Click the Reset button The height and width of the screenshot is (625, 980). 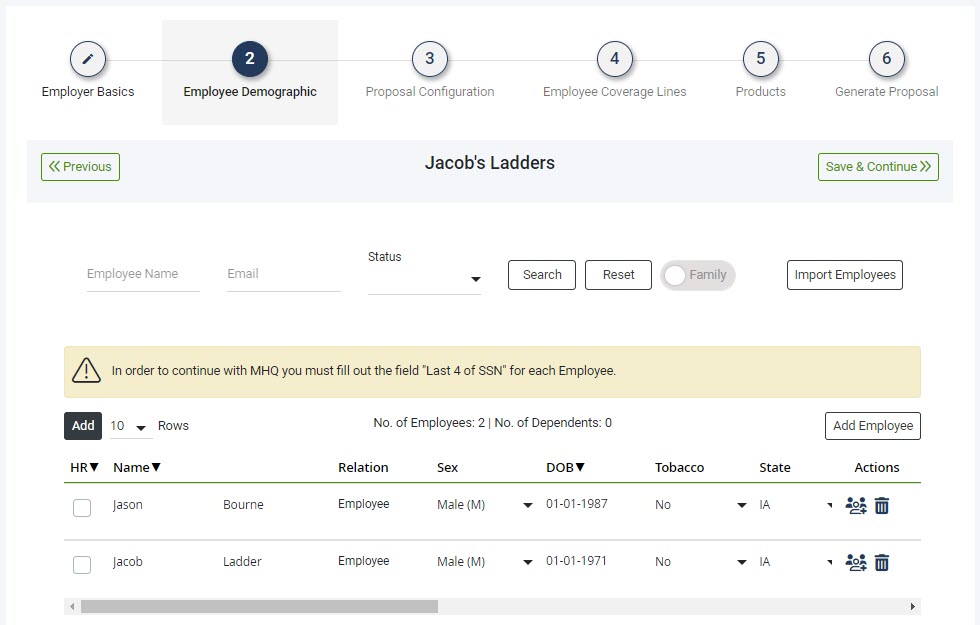tap(618, 275)
